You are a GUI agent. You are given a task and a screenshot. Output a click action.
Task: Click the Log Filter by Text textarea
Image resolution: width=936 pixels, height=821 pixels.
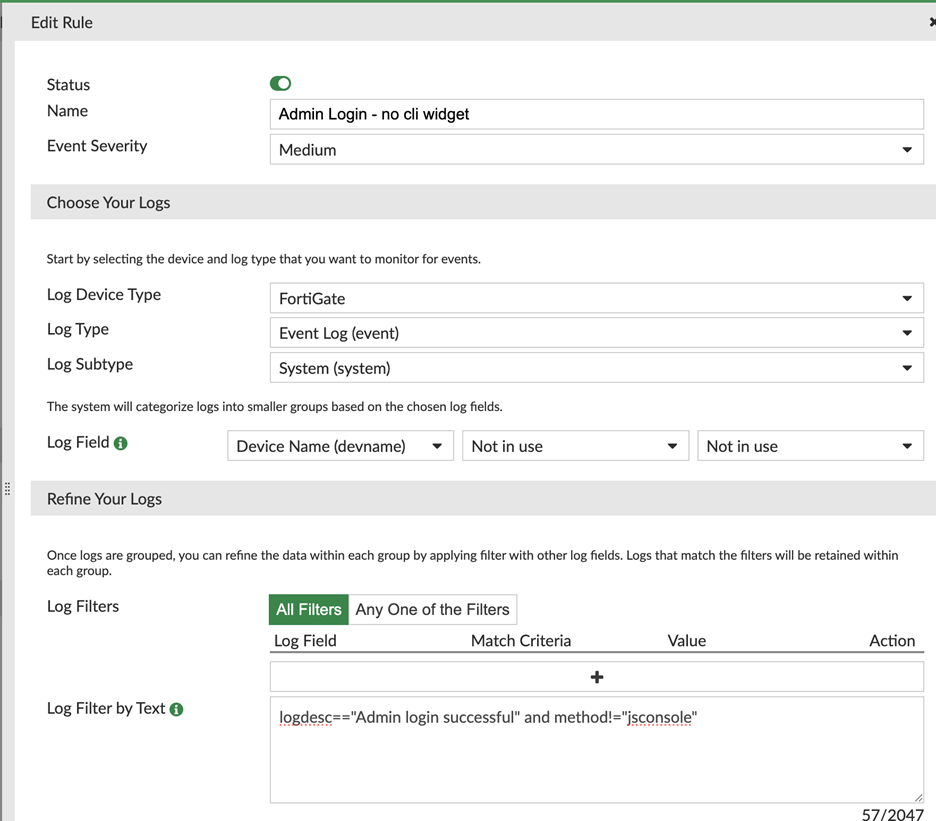point(596,750)
